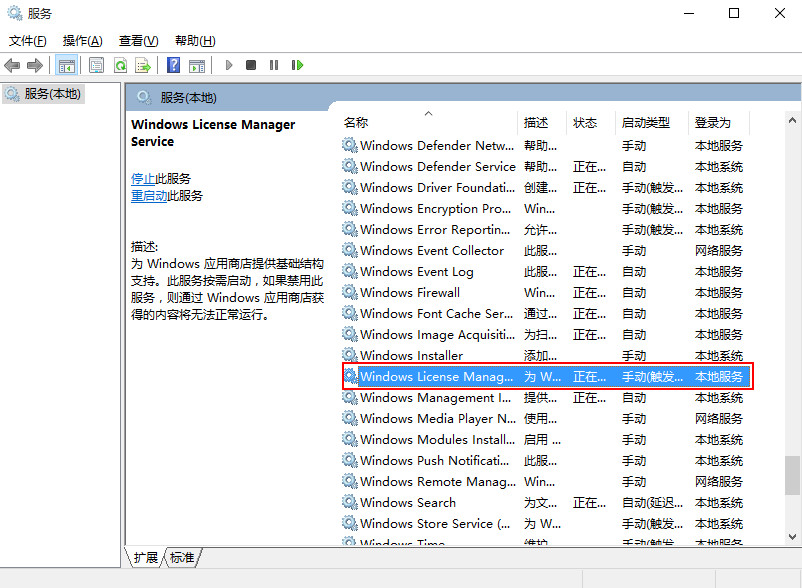Switch to the 标准 tab
Image resolution: width=802 pixels, height=588 pixels.
(x=181, y=559)
